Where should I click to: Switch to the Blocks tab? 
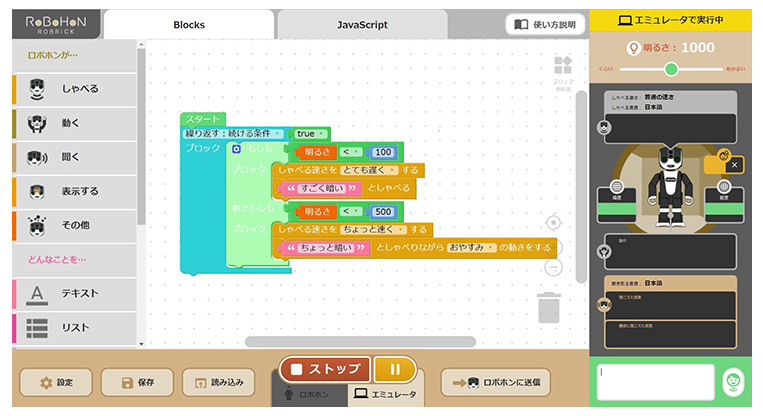(x=189, y=25)
